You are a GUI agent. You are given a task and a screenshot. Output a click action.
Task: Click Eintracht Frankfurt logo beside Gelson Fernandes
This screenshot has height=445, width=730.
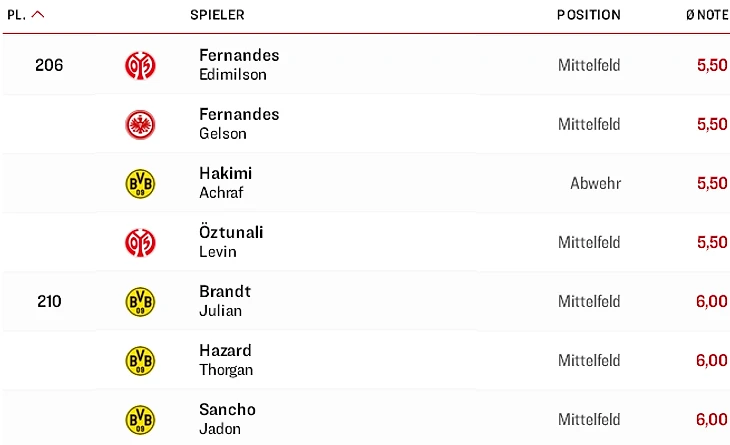click(x=140, y=125)
